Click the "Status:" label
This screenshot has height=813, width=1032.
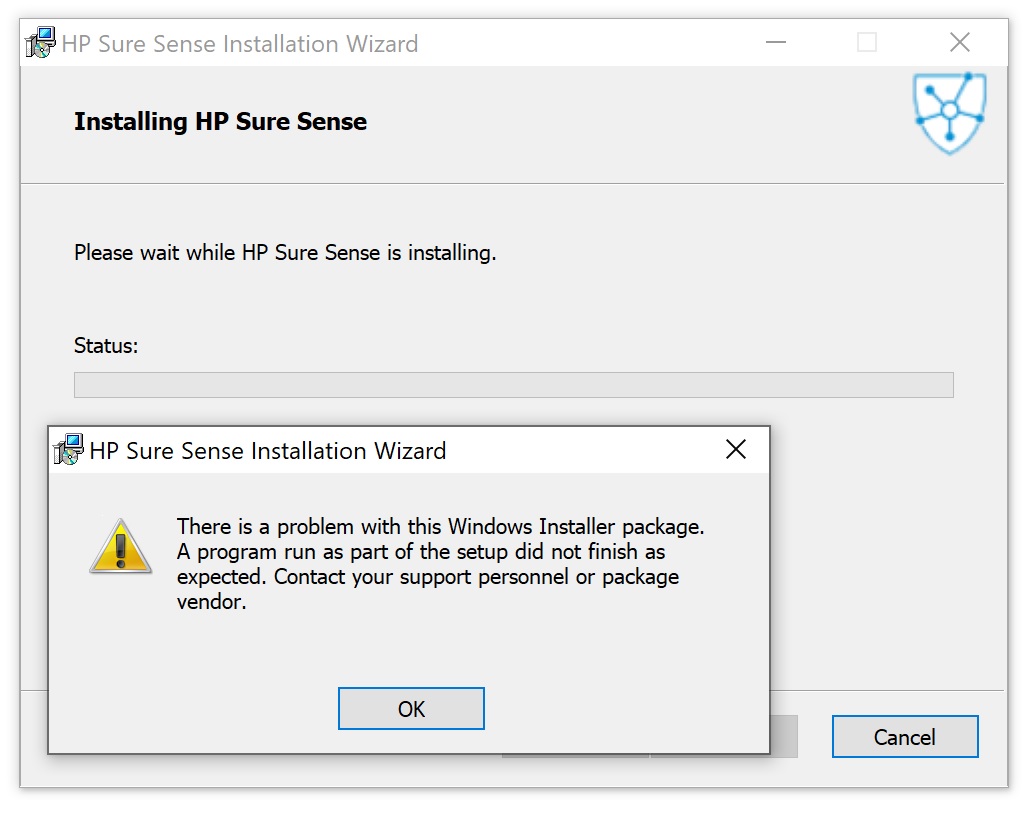pos(106,346)
